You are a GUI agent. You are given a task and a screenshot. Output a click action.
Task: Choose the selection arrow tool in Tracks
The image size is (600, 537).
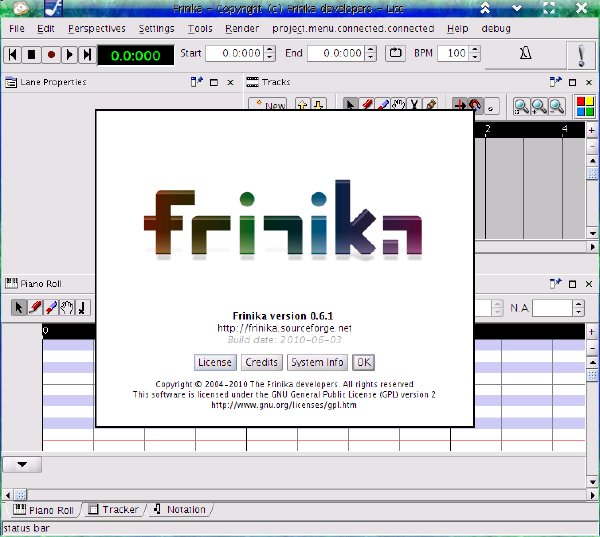(x=350, y=104)
